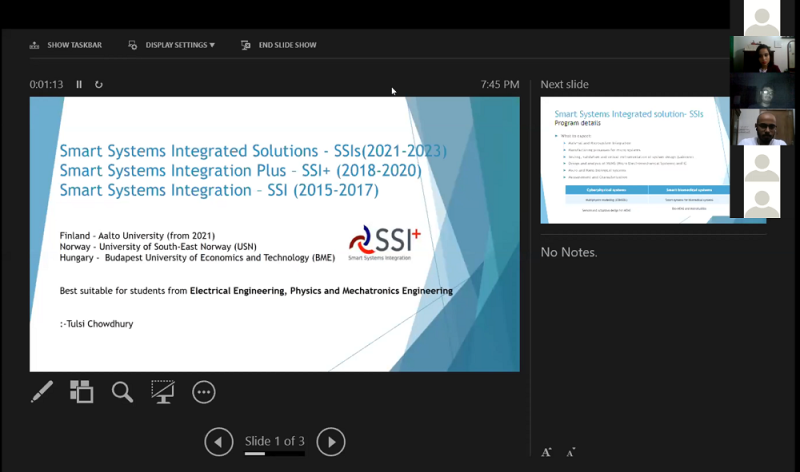
Task: Decrease the notes text size
Action: [x=571, y=453]
